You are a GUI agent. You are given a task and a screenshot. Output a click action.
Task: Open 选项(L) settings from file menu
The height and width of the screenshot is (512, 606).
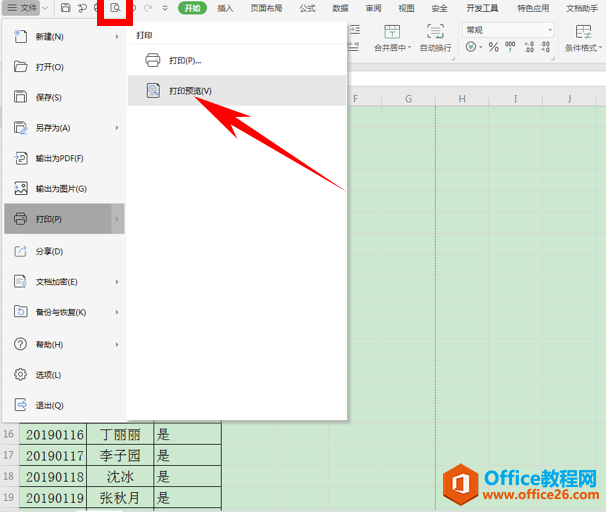[x=64, y=375]
